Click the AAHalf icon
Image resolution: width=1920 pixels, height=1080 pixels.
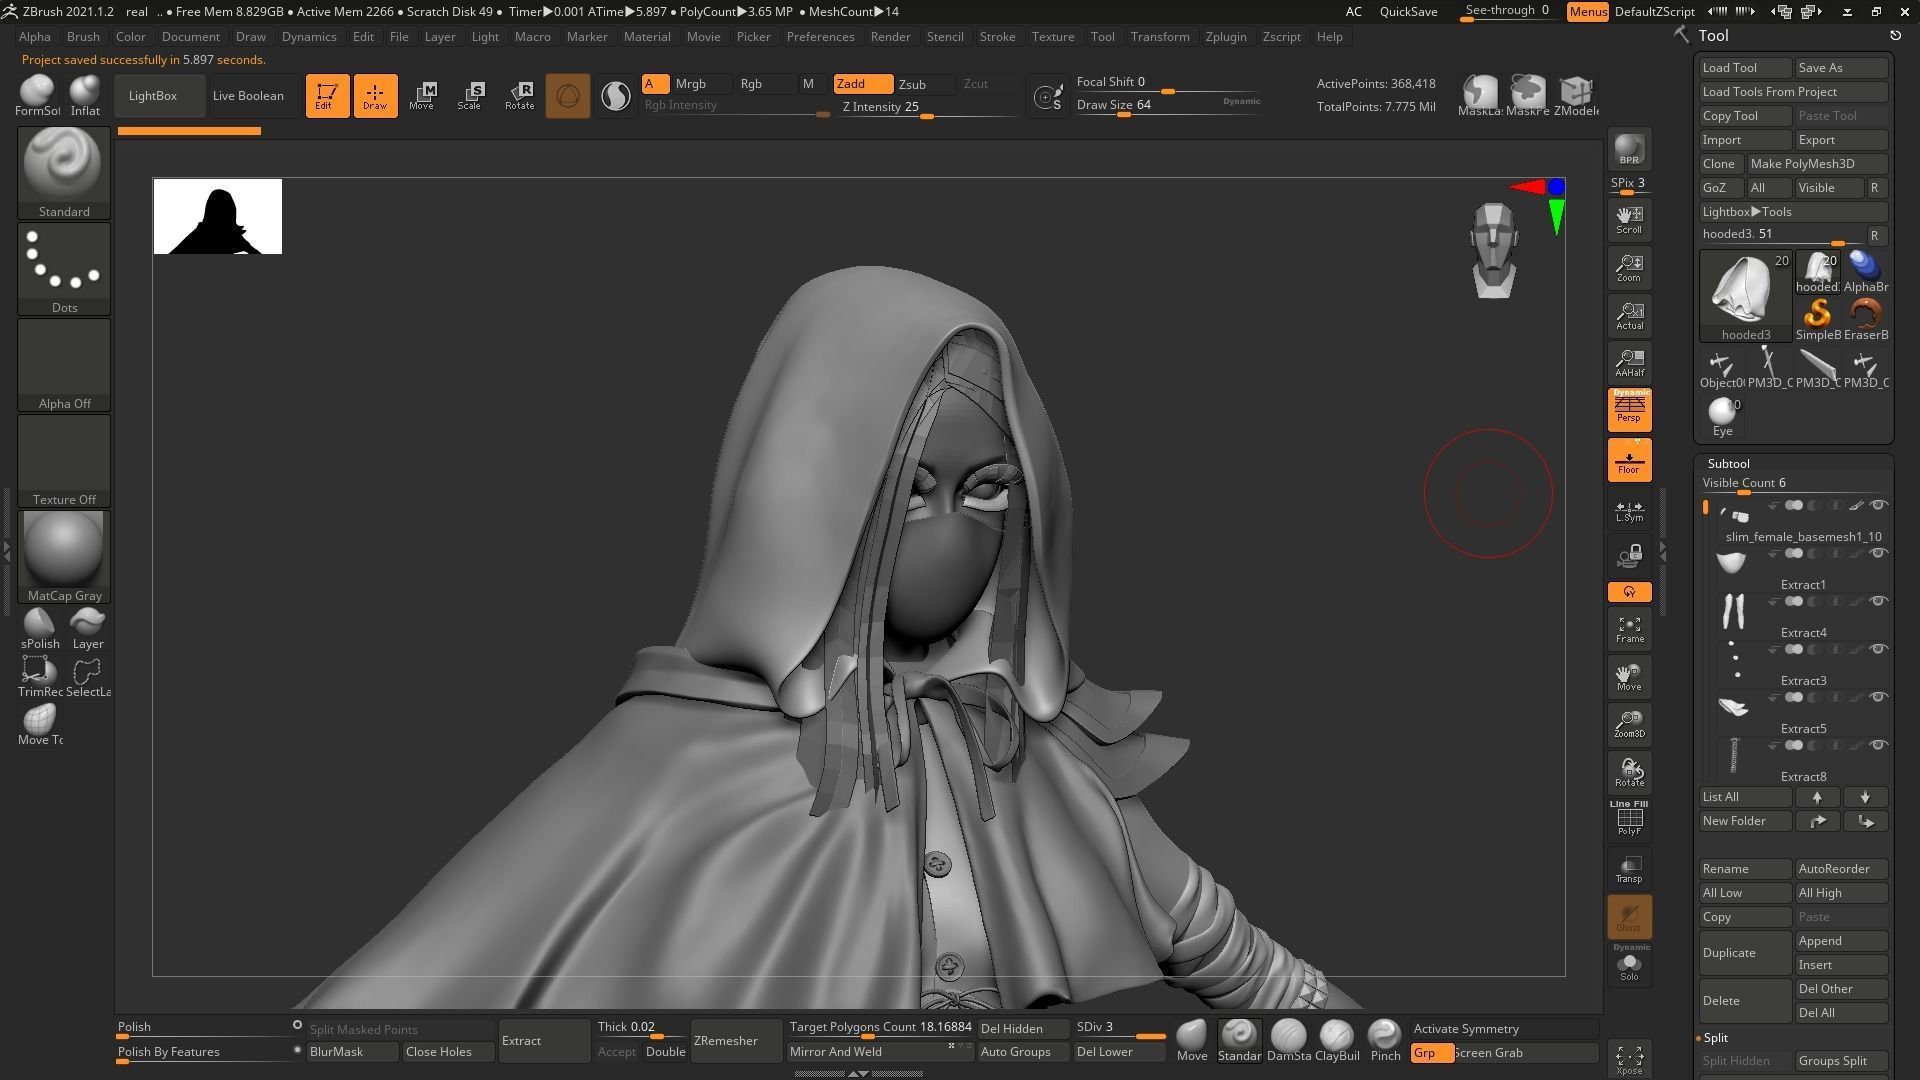tap(1629, 362)
